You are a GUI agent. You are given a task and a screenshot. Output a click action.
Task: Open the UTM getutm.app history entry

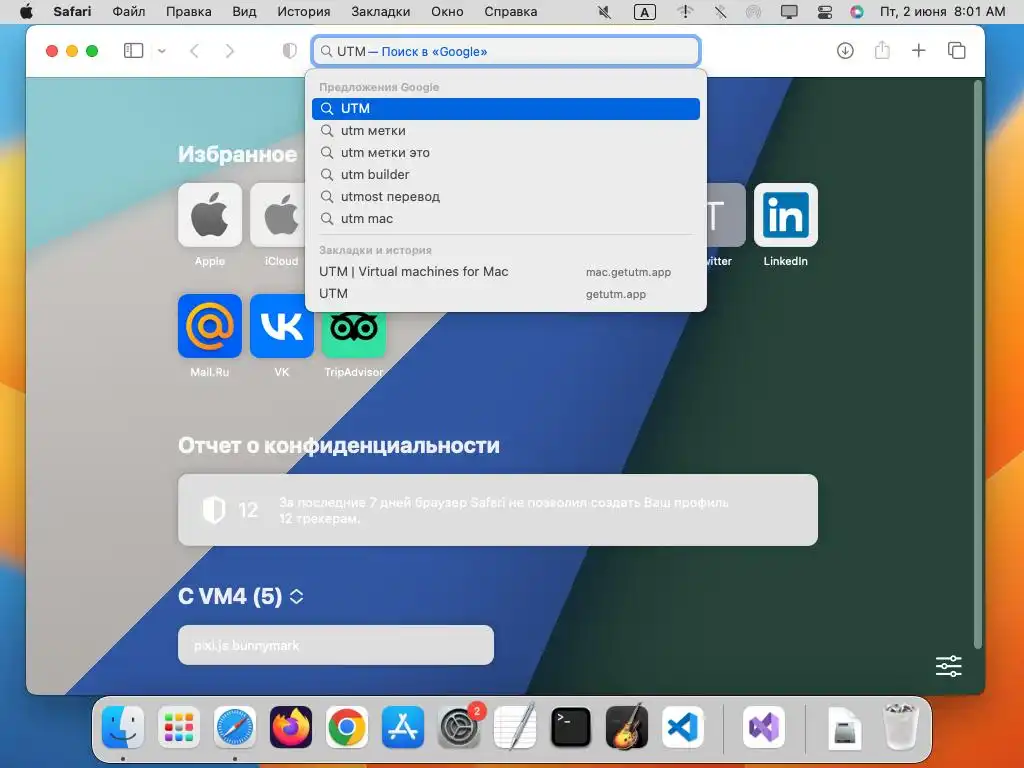coord(506,294)
